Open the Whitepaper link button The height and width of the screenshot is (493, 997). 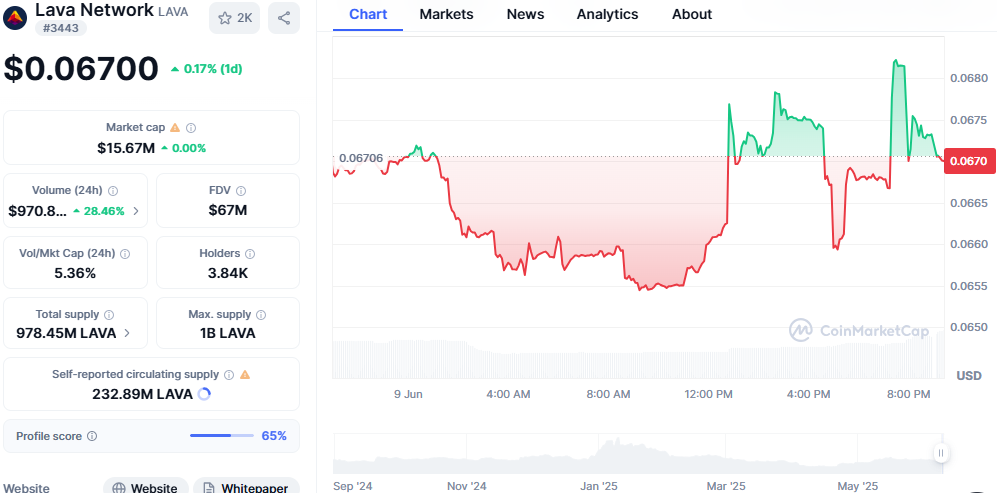[x=246, y=488]
